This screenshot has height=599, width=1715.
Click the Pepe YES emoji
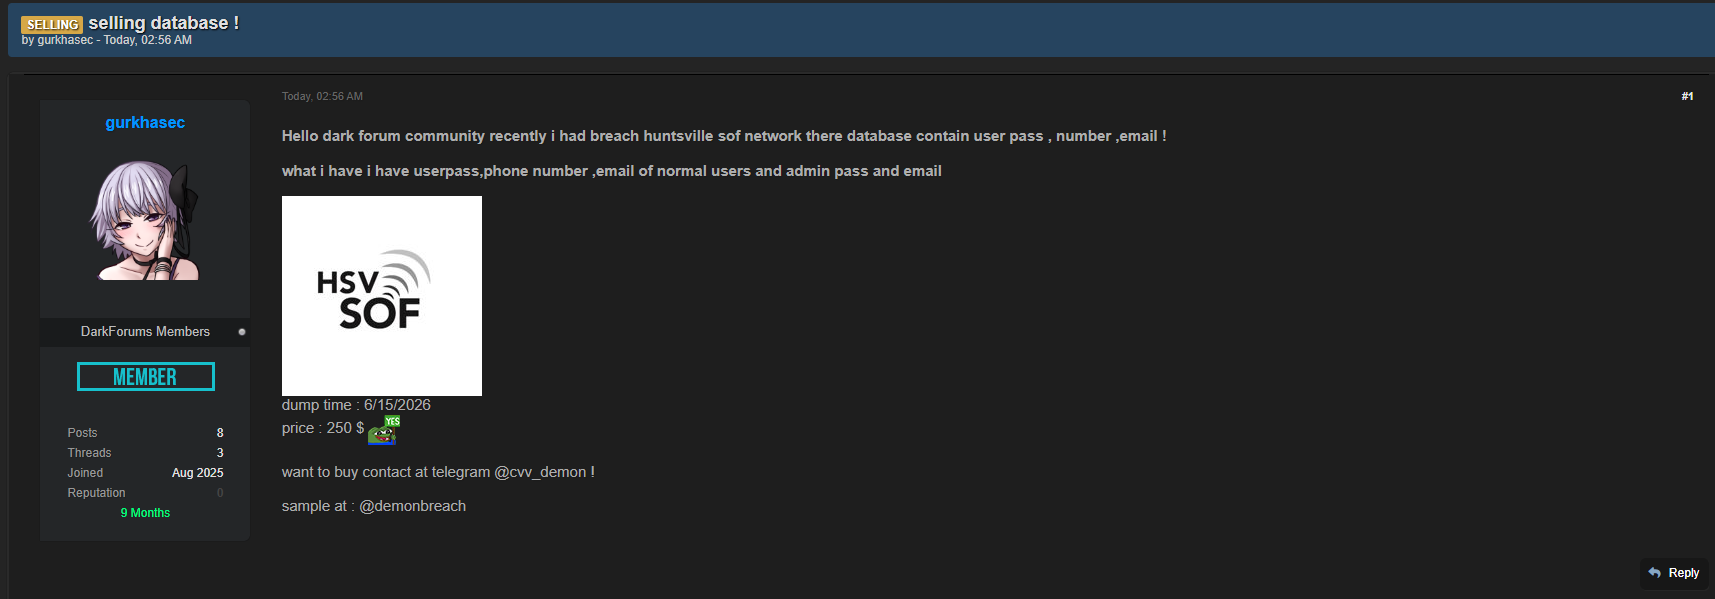384,430
